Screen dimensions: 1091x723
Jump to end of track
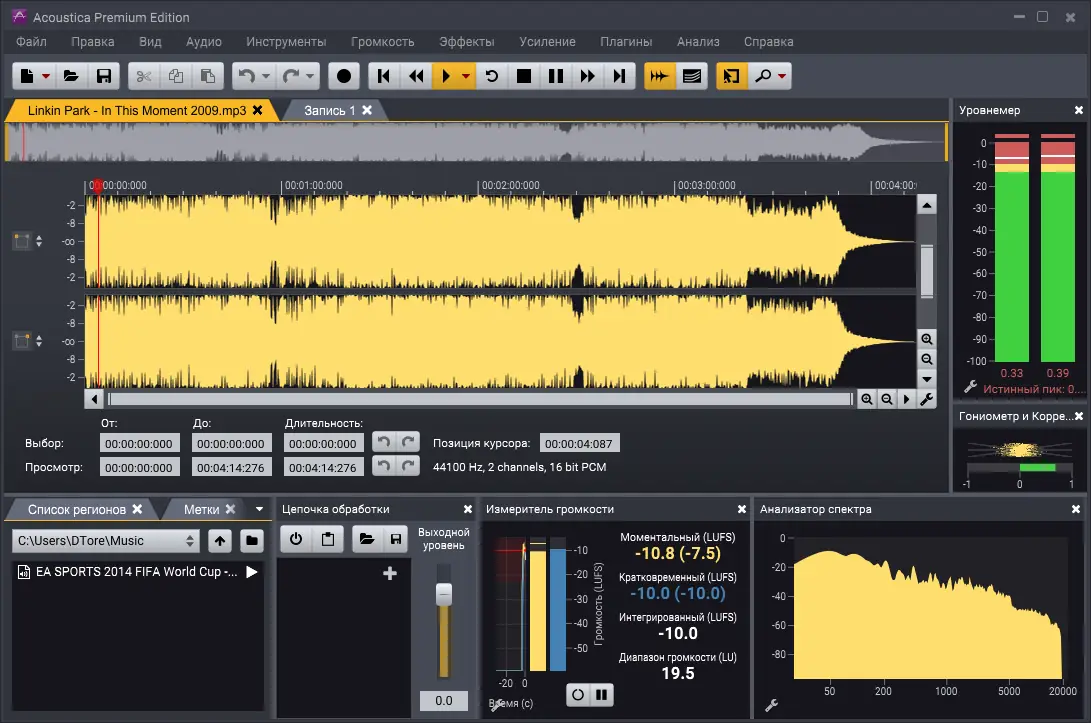(x=619, y=76)
